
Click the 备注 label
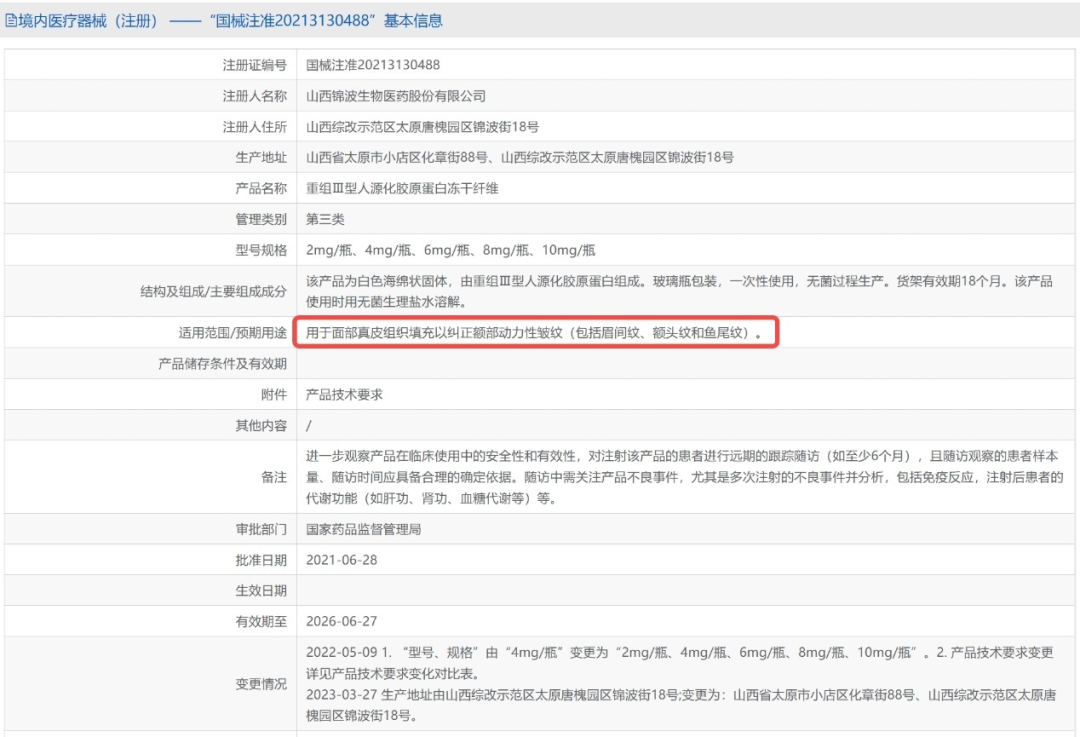tap(274, 477)
